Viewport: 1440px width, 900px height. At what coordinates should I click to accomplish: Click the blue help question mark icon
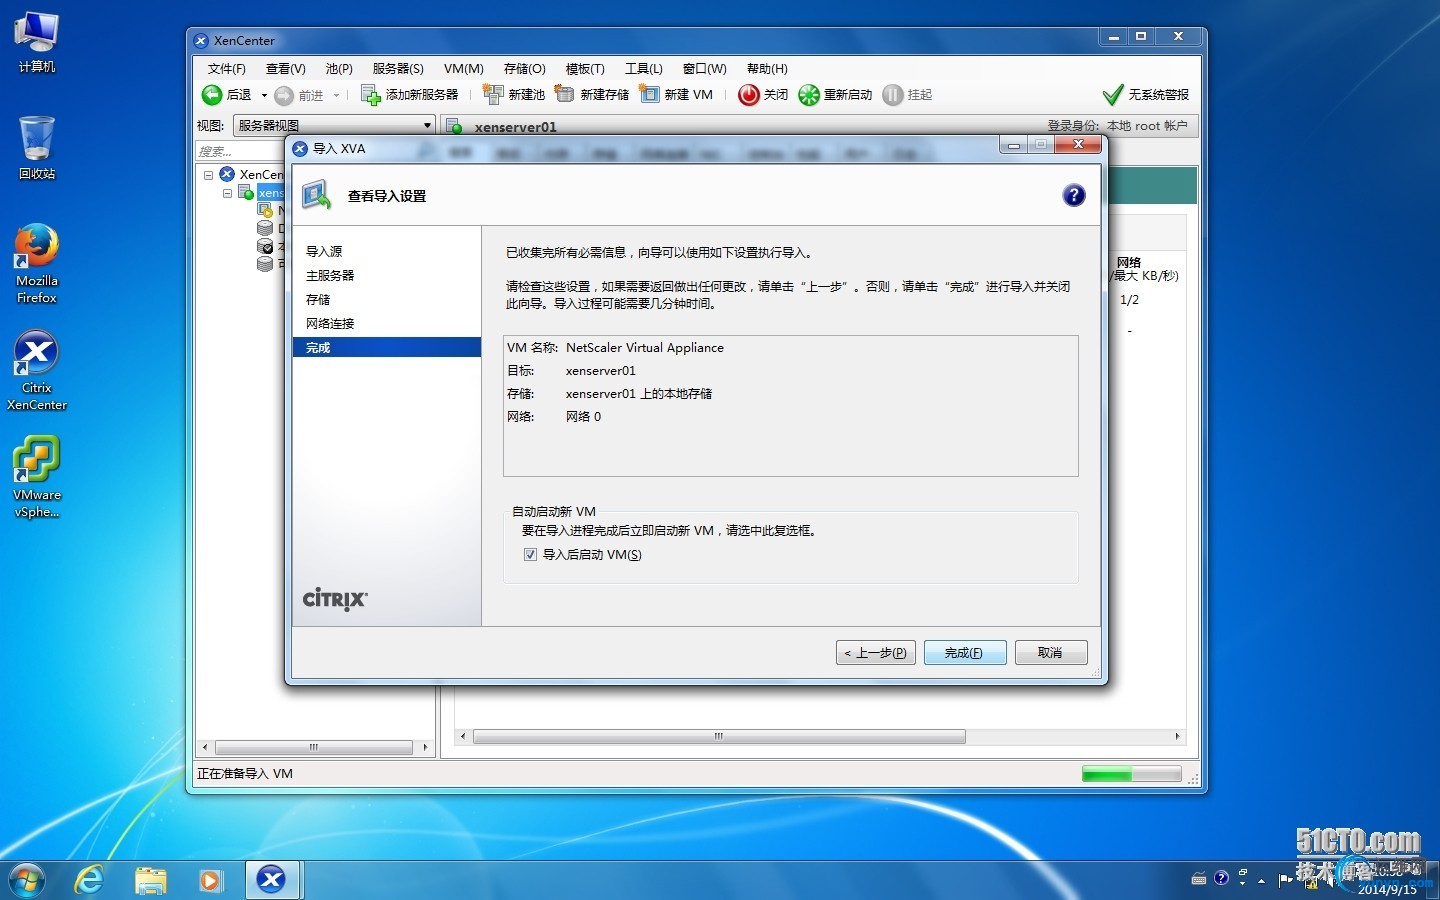click(x=1074, y=195)
